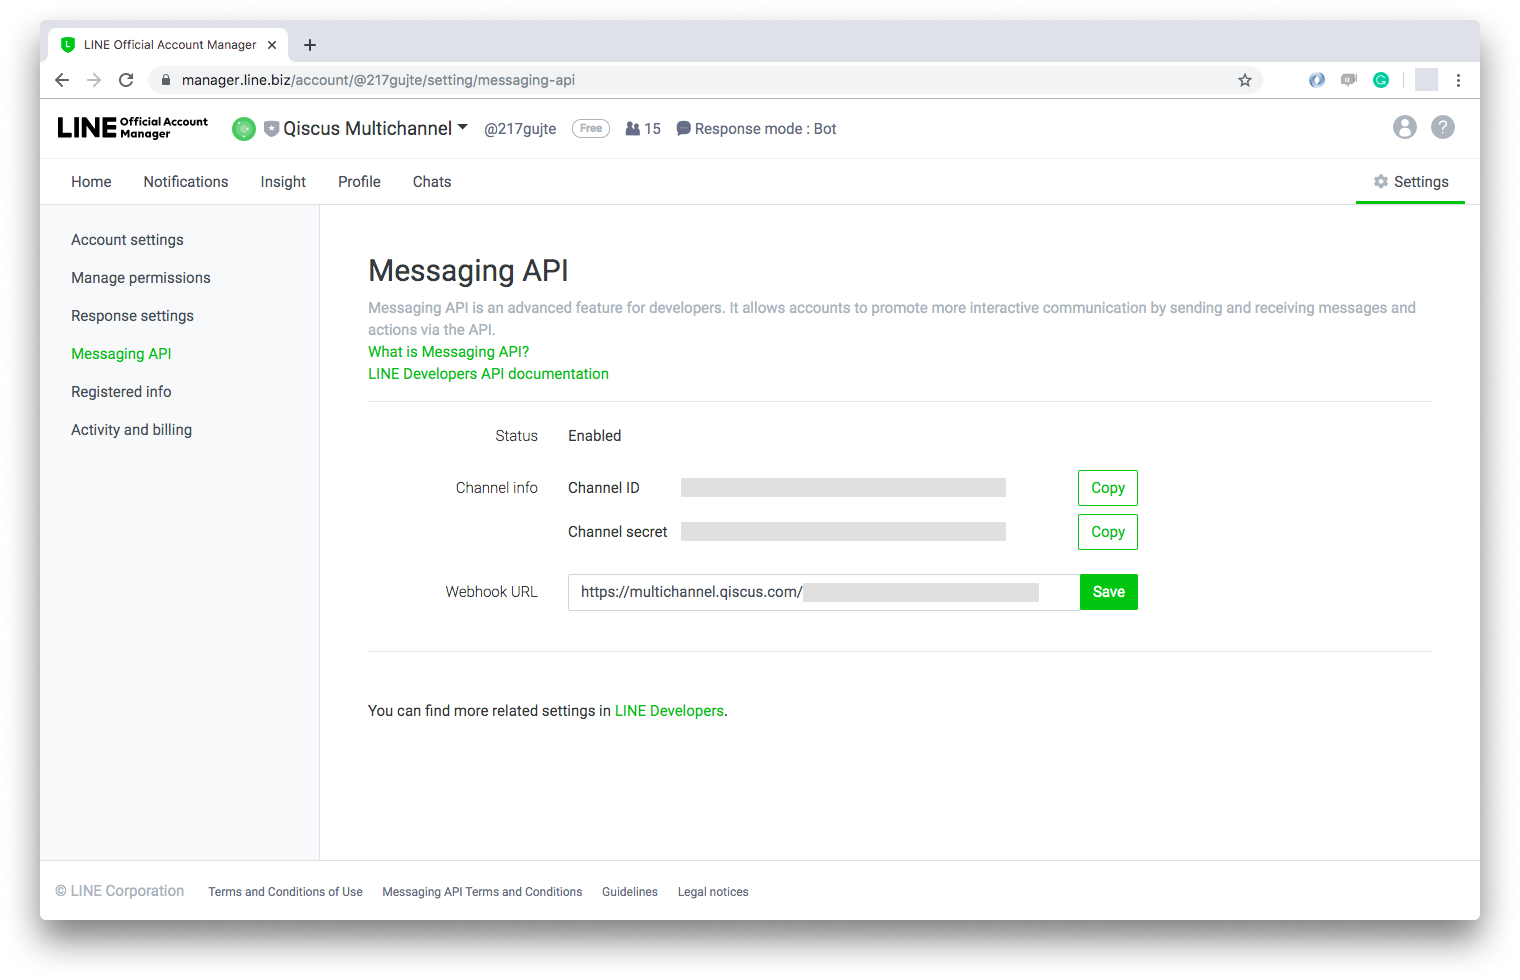Select Account settings in sidebar

point(127,240)
